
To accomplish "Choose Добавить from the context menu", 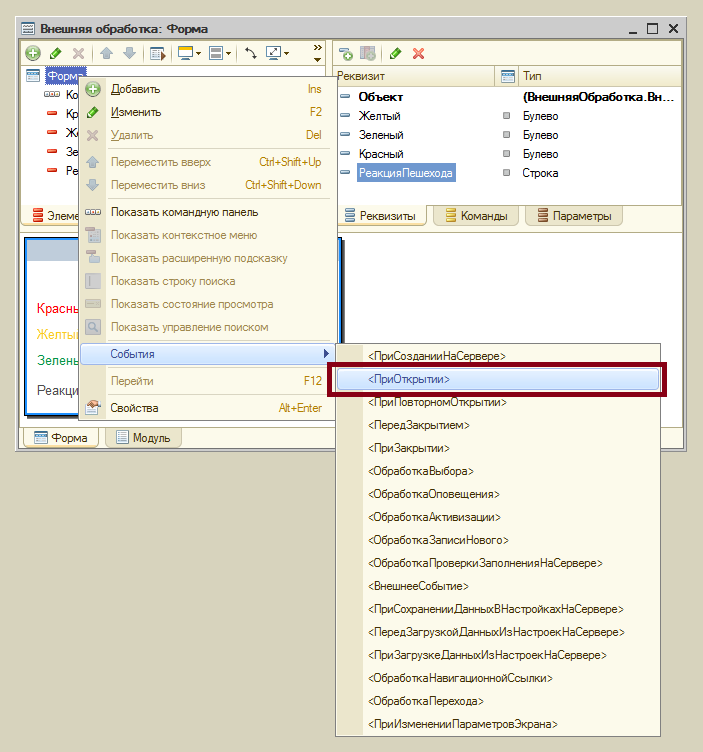I will pyautogui.click(x=135, y=89).
